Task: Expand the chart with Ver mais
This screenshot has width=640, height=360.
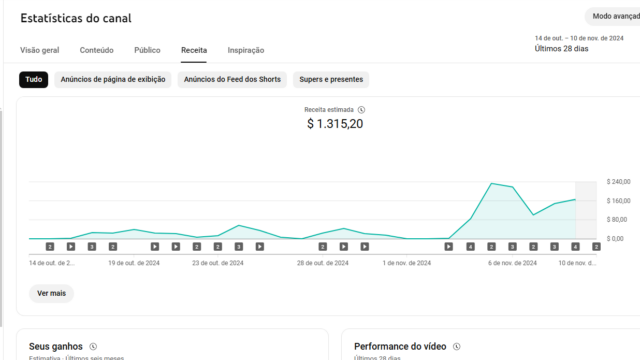Action: [x=51, y=293]
